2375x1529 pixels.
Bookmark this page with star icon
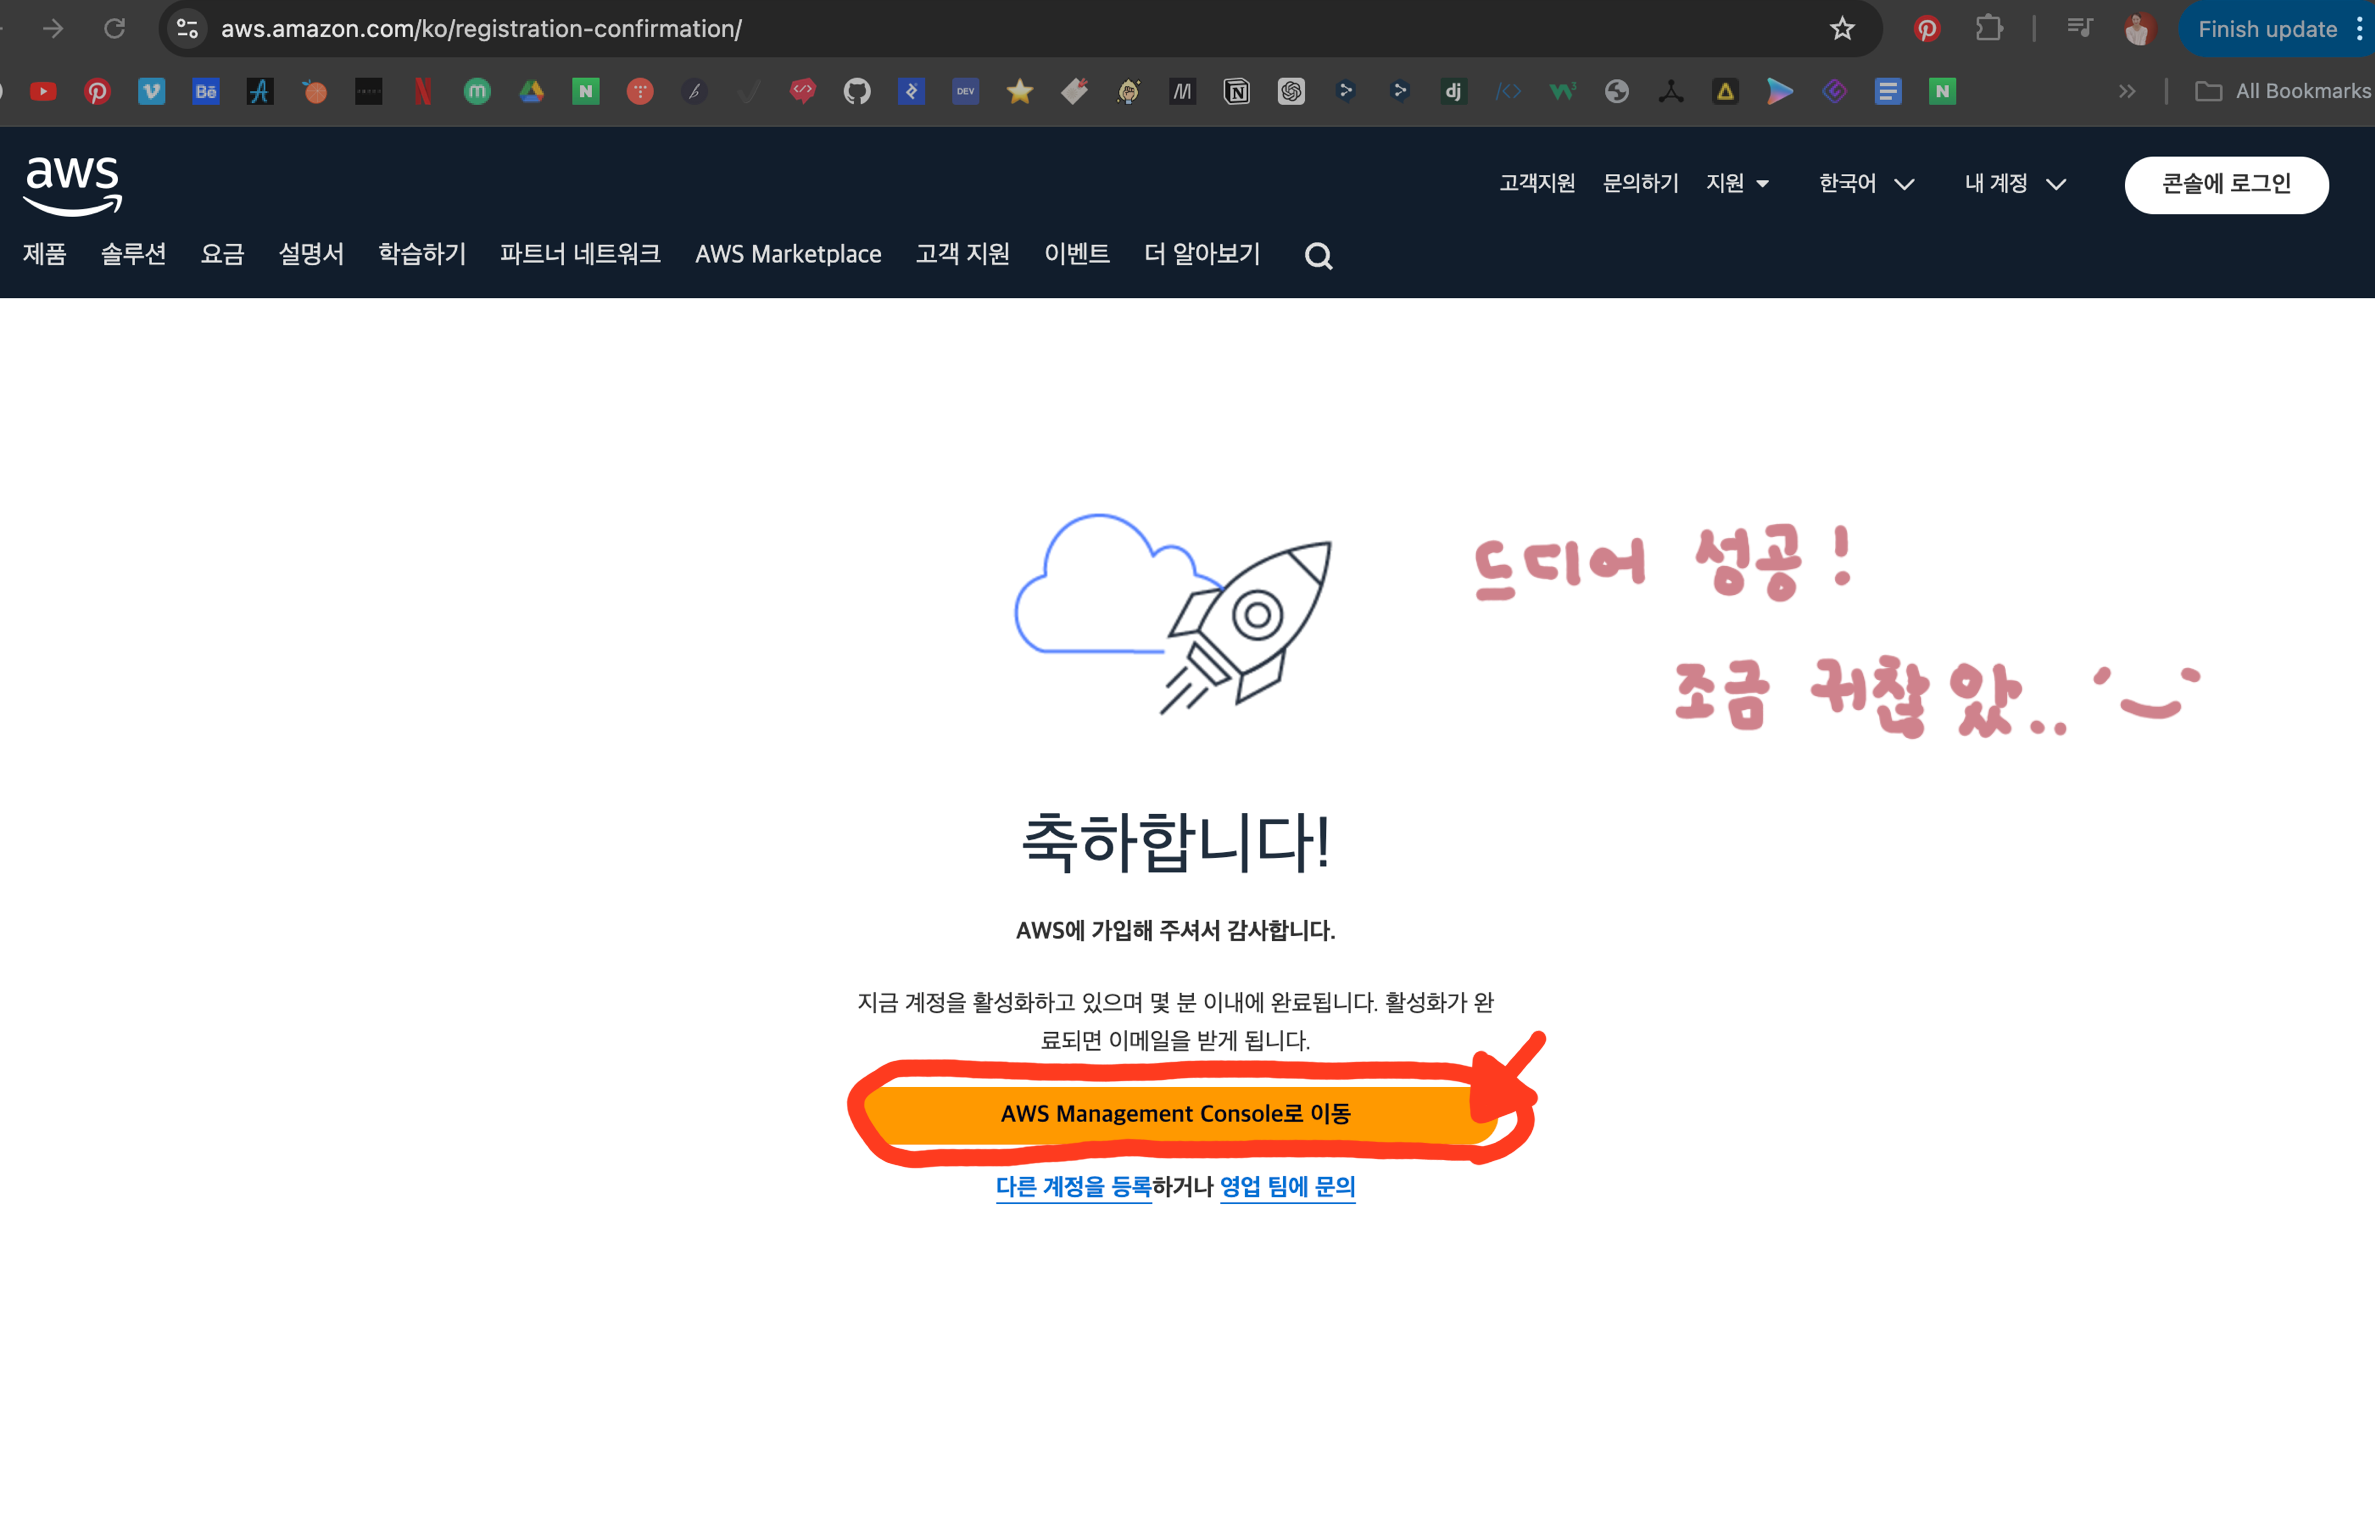coord(1842,29)
